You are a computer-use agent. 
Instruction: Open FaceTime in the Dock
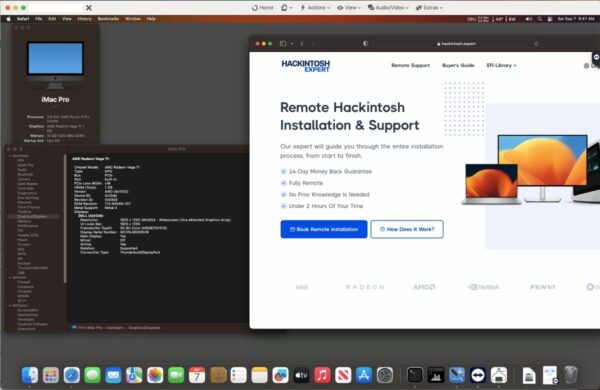[176, 375]
